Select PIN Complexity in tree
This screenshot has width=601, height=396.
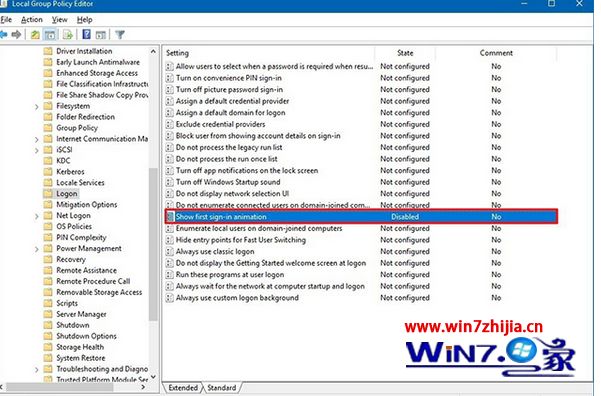(x=81, y=237)
